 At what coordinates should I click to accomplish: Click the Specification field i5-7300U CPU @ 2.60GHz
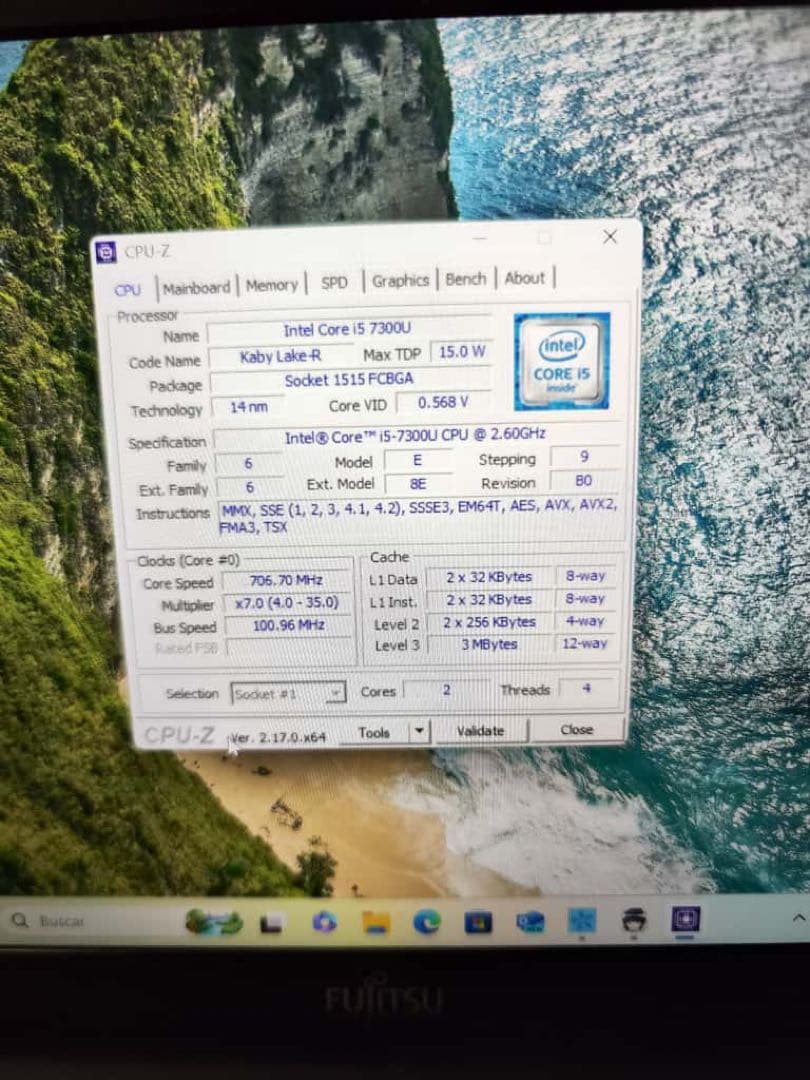click(x=416, y=435)
